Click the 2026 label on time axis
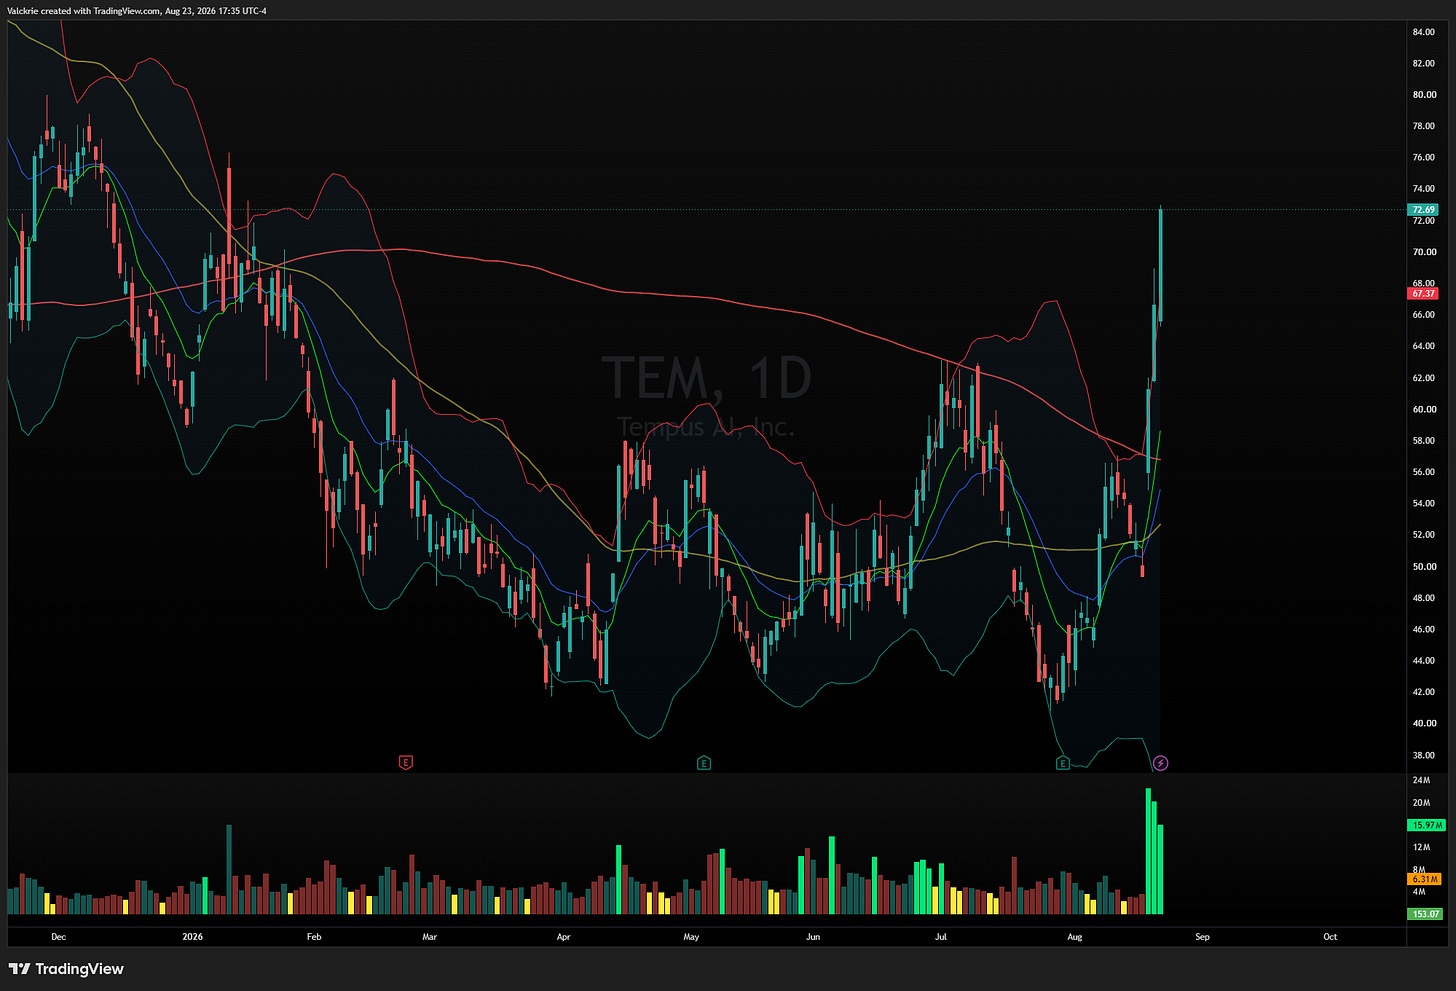 [192, 937]
